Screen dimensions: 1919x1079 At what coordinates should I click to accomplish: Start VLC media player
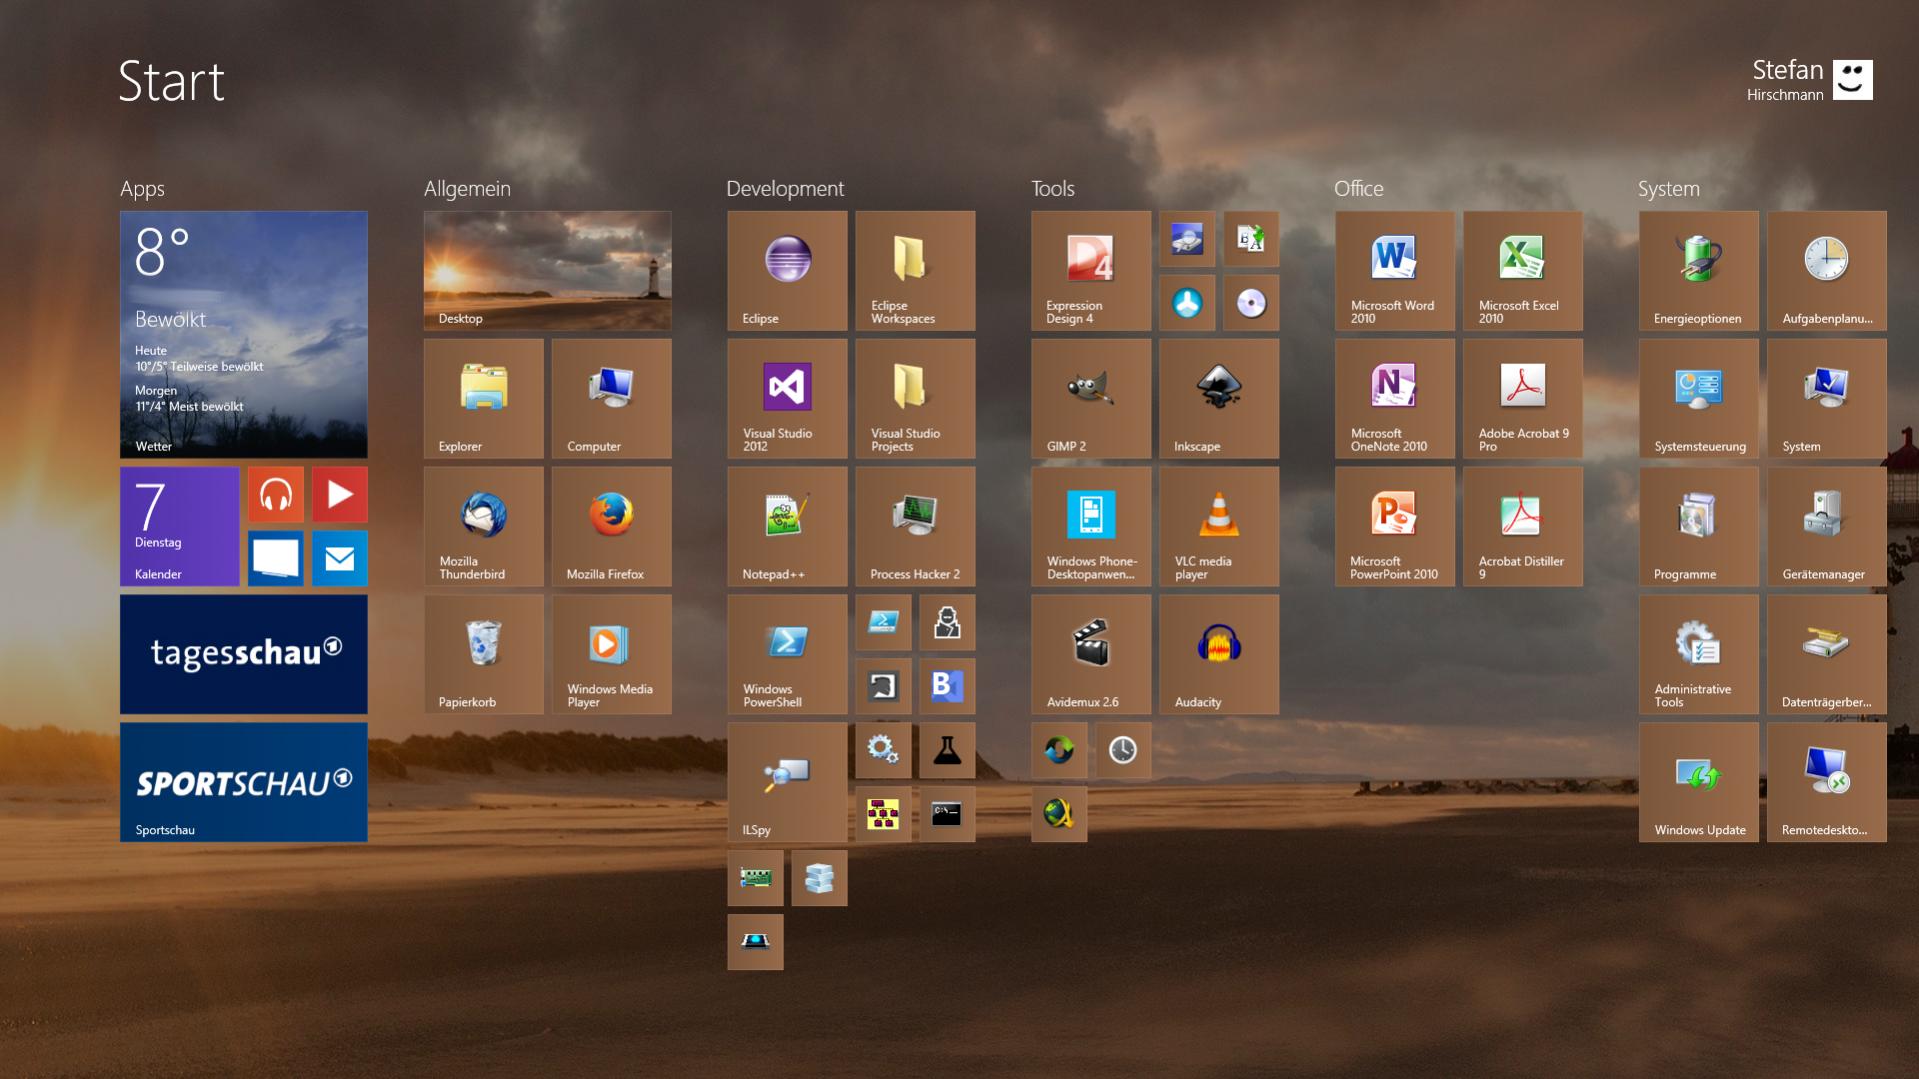[x=1220, y=526]
